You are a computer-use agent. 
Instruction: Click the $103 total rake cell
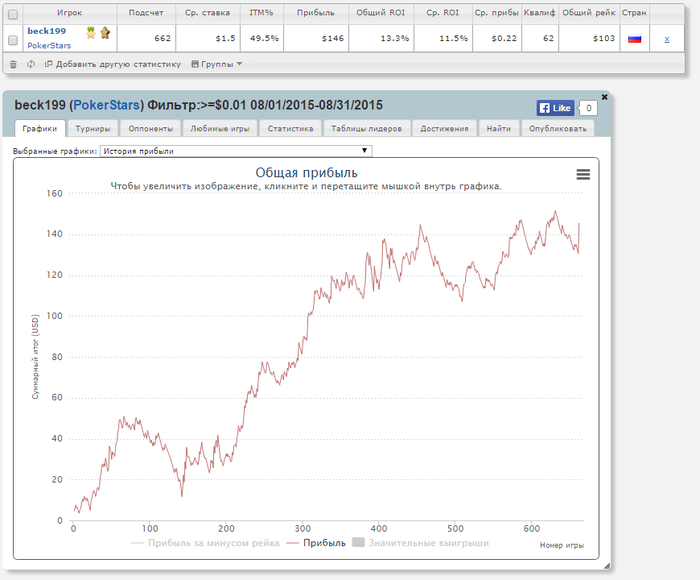pyautogui.click(x=588, y=38)
